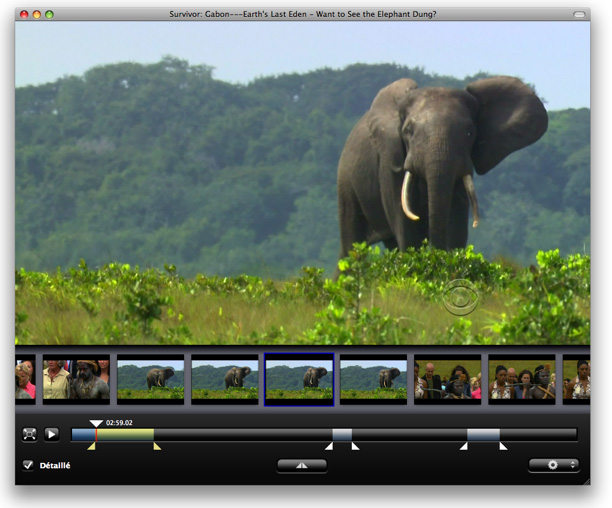Click the end marker of the middle segment
This screenshot has height=508, width=612.
coord(355,446)
